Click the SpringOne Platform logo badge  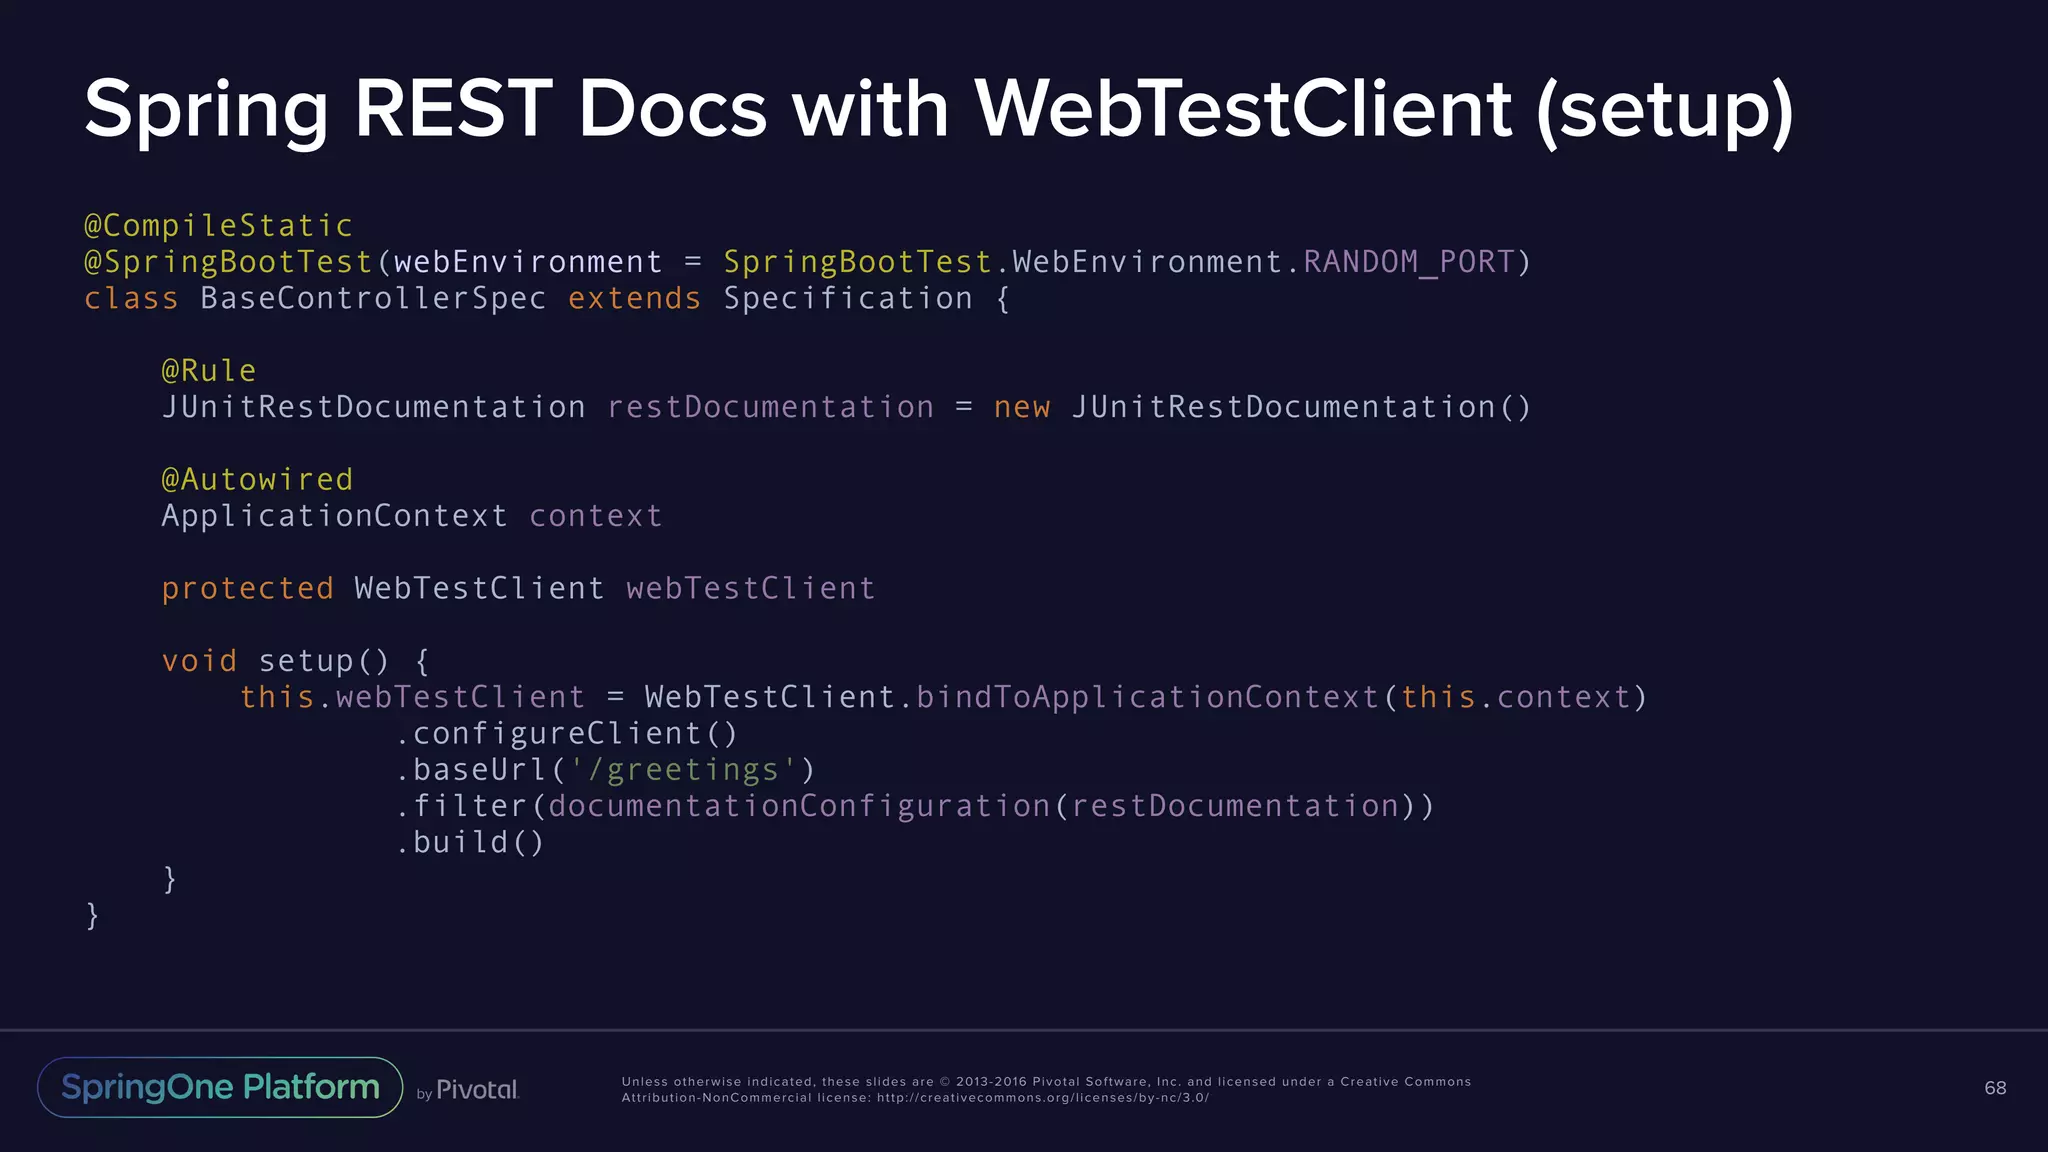click(220, 1087)
